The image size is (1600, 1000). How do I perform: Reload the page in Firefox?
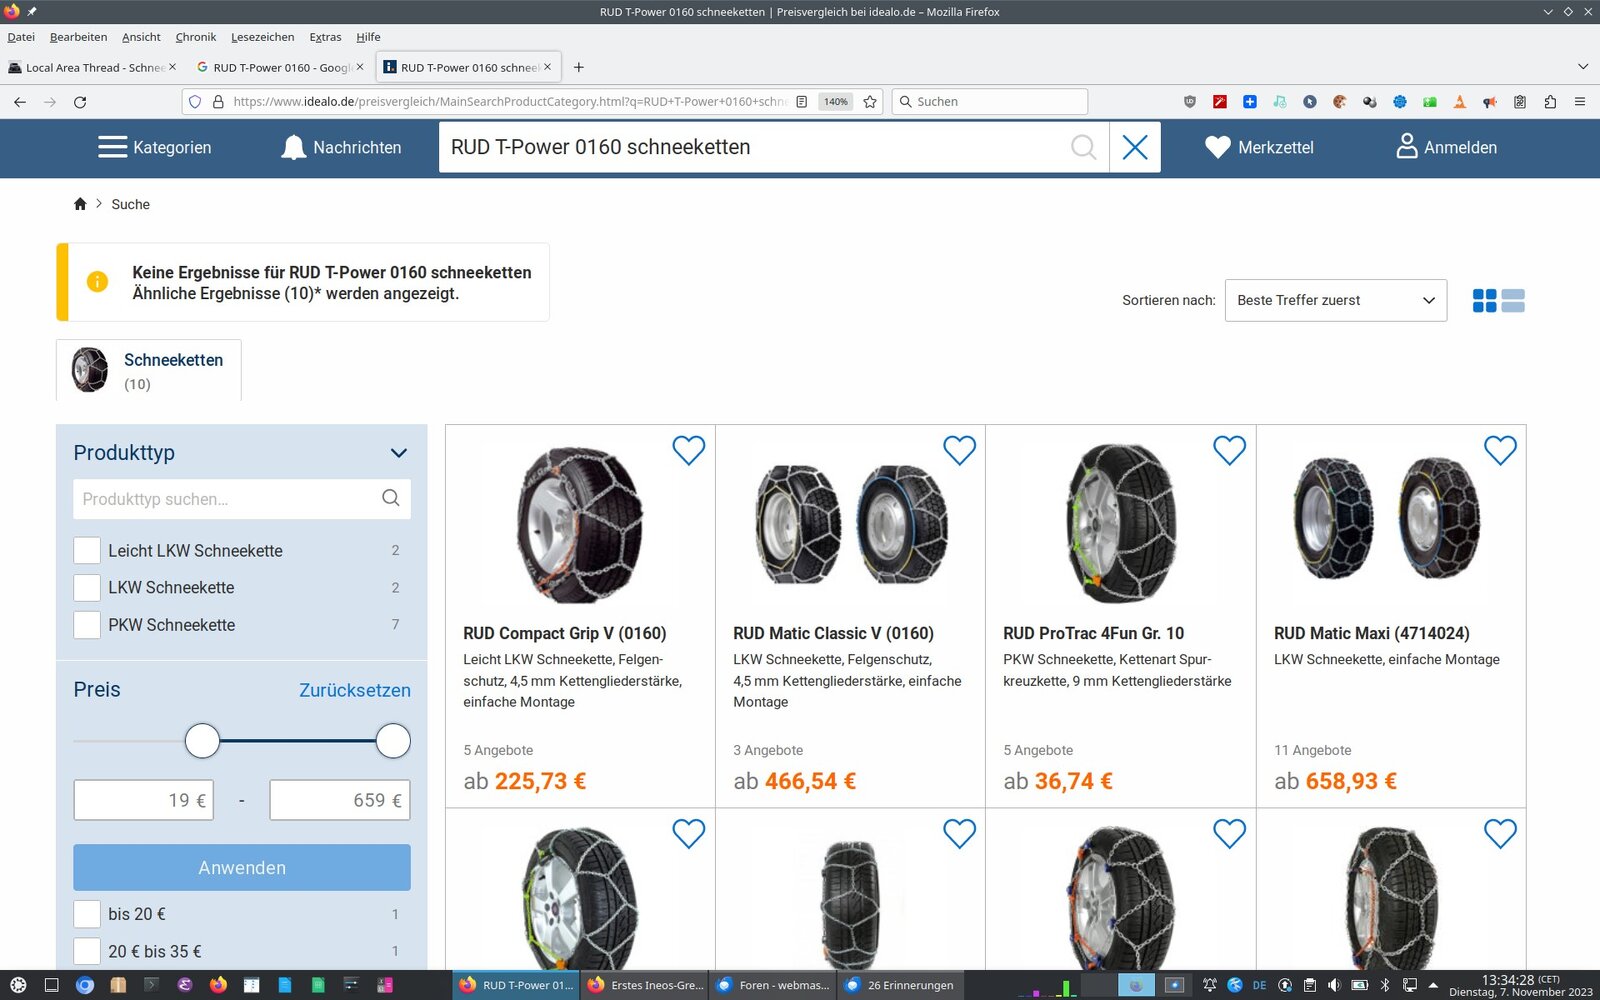click(x=80, y=101)
